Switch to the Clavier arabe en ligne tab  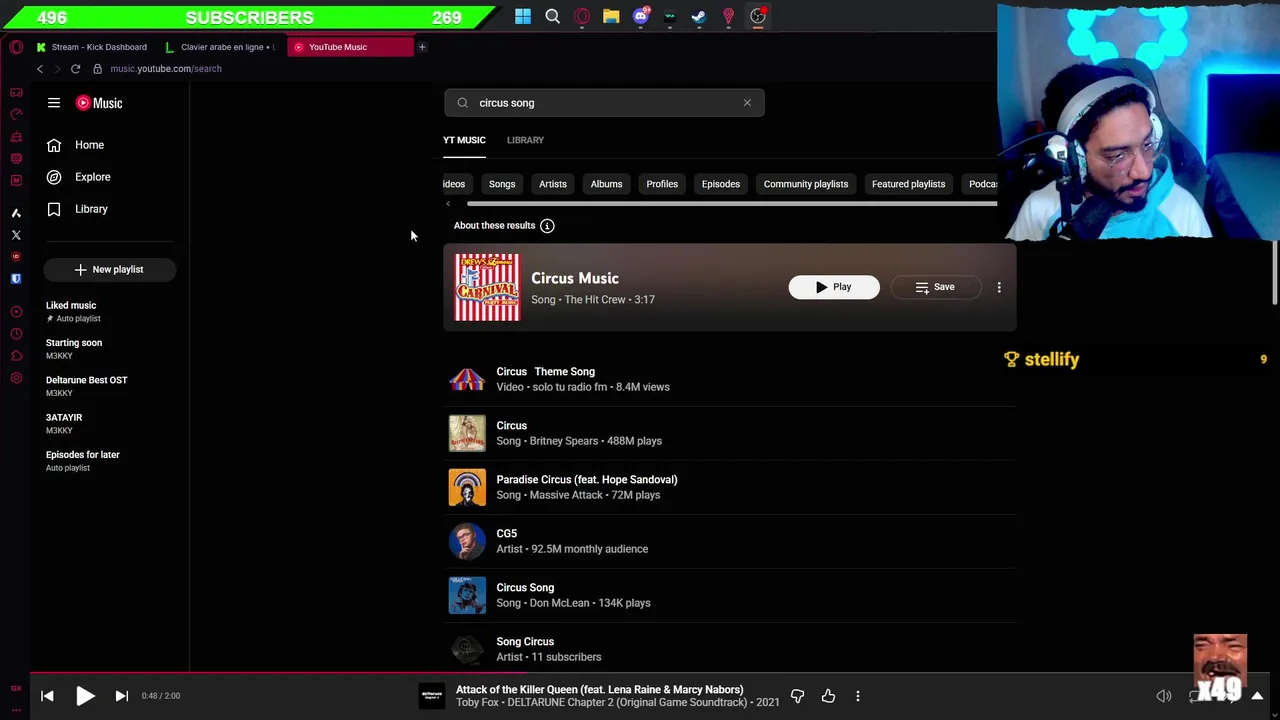click(222, 47)
